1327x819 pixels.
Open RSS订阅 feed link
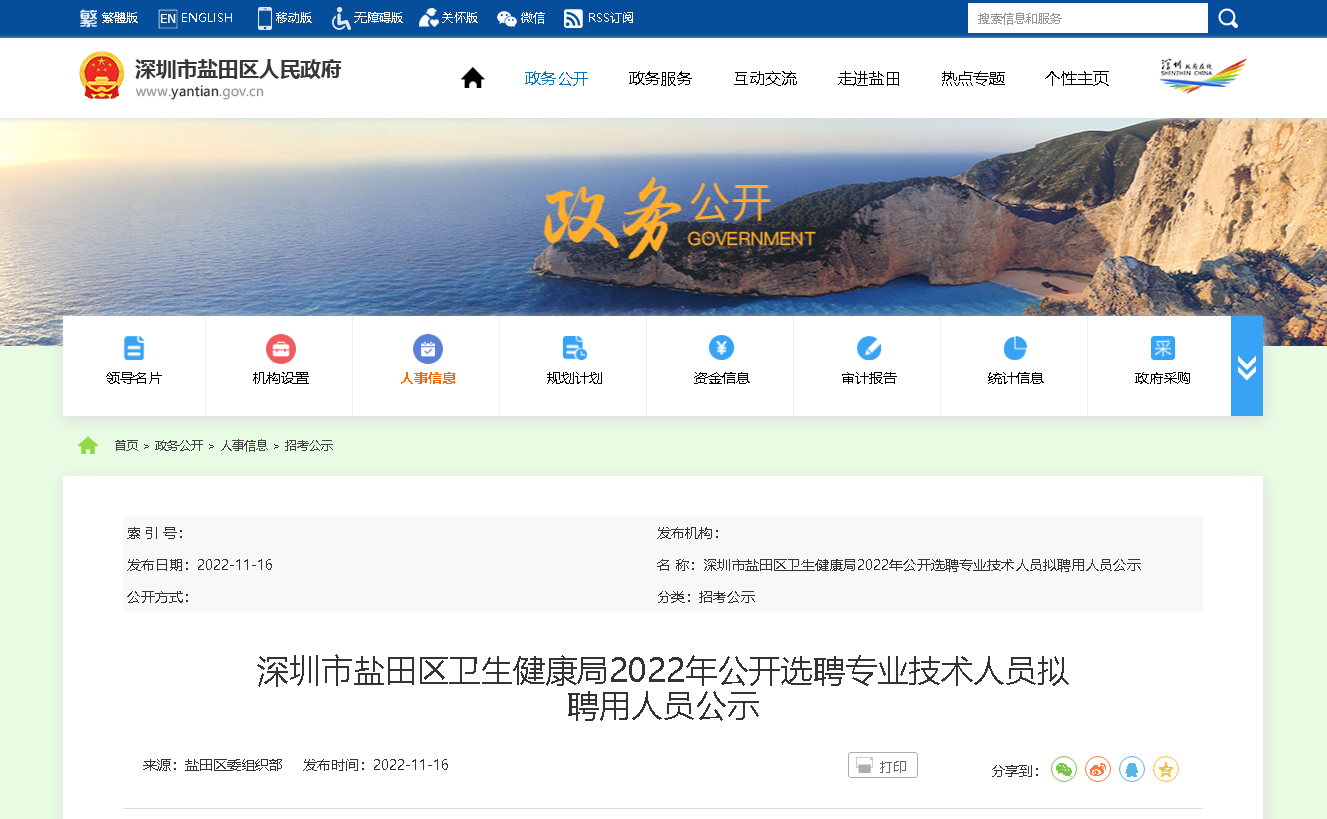pos(599,18)
